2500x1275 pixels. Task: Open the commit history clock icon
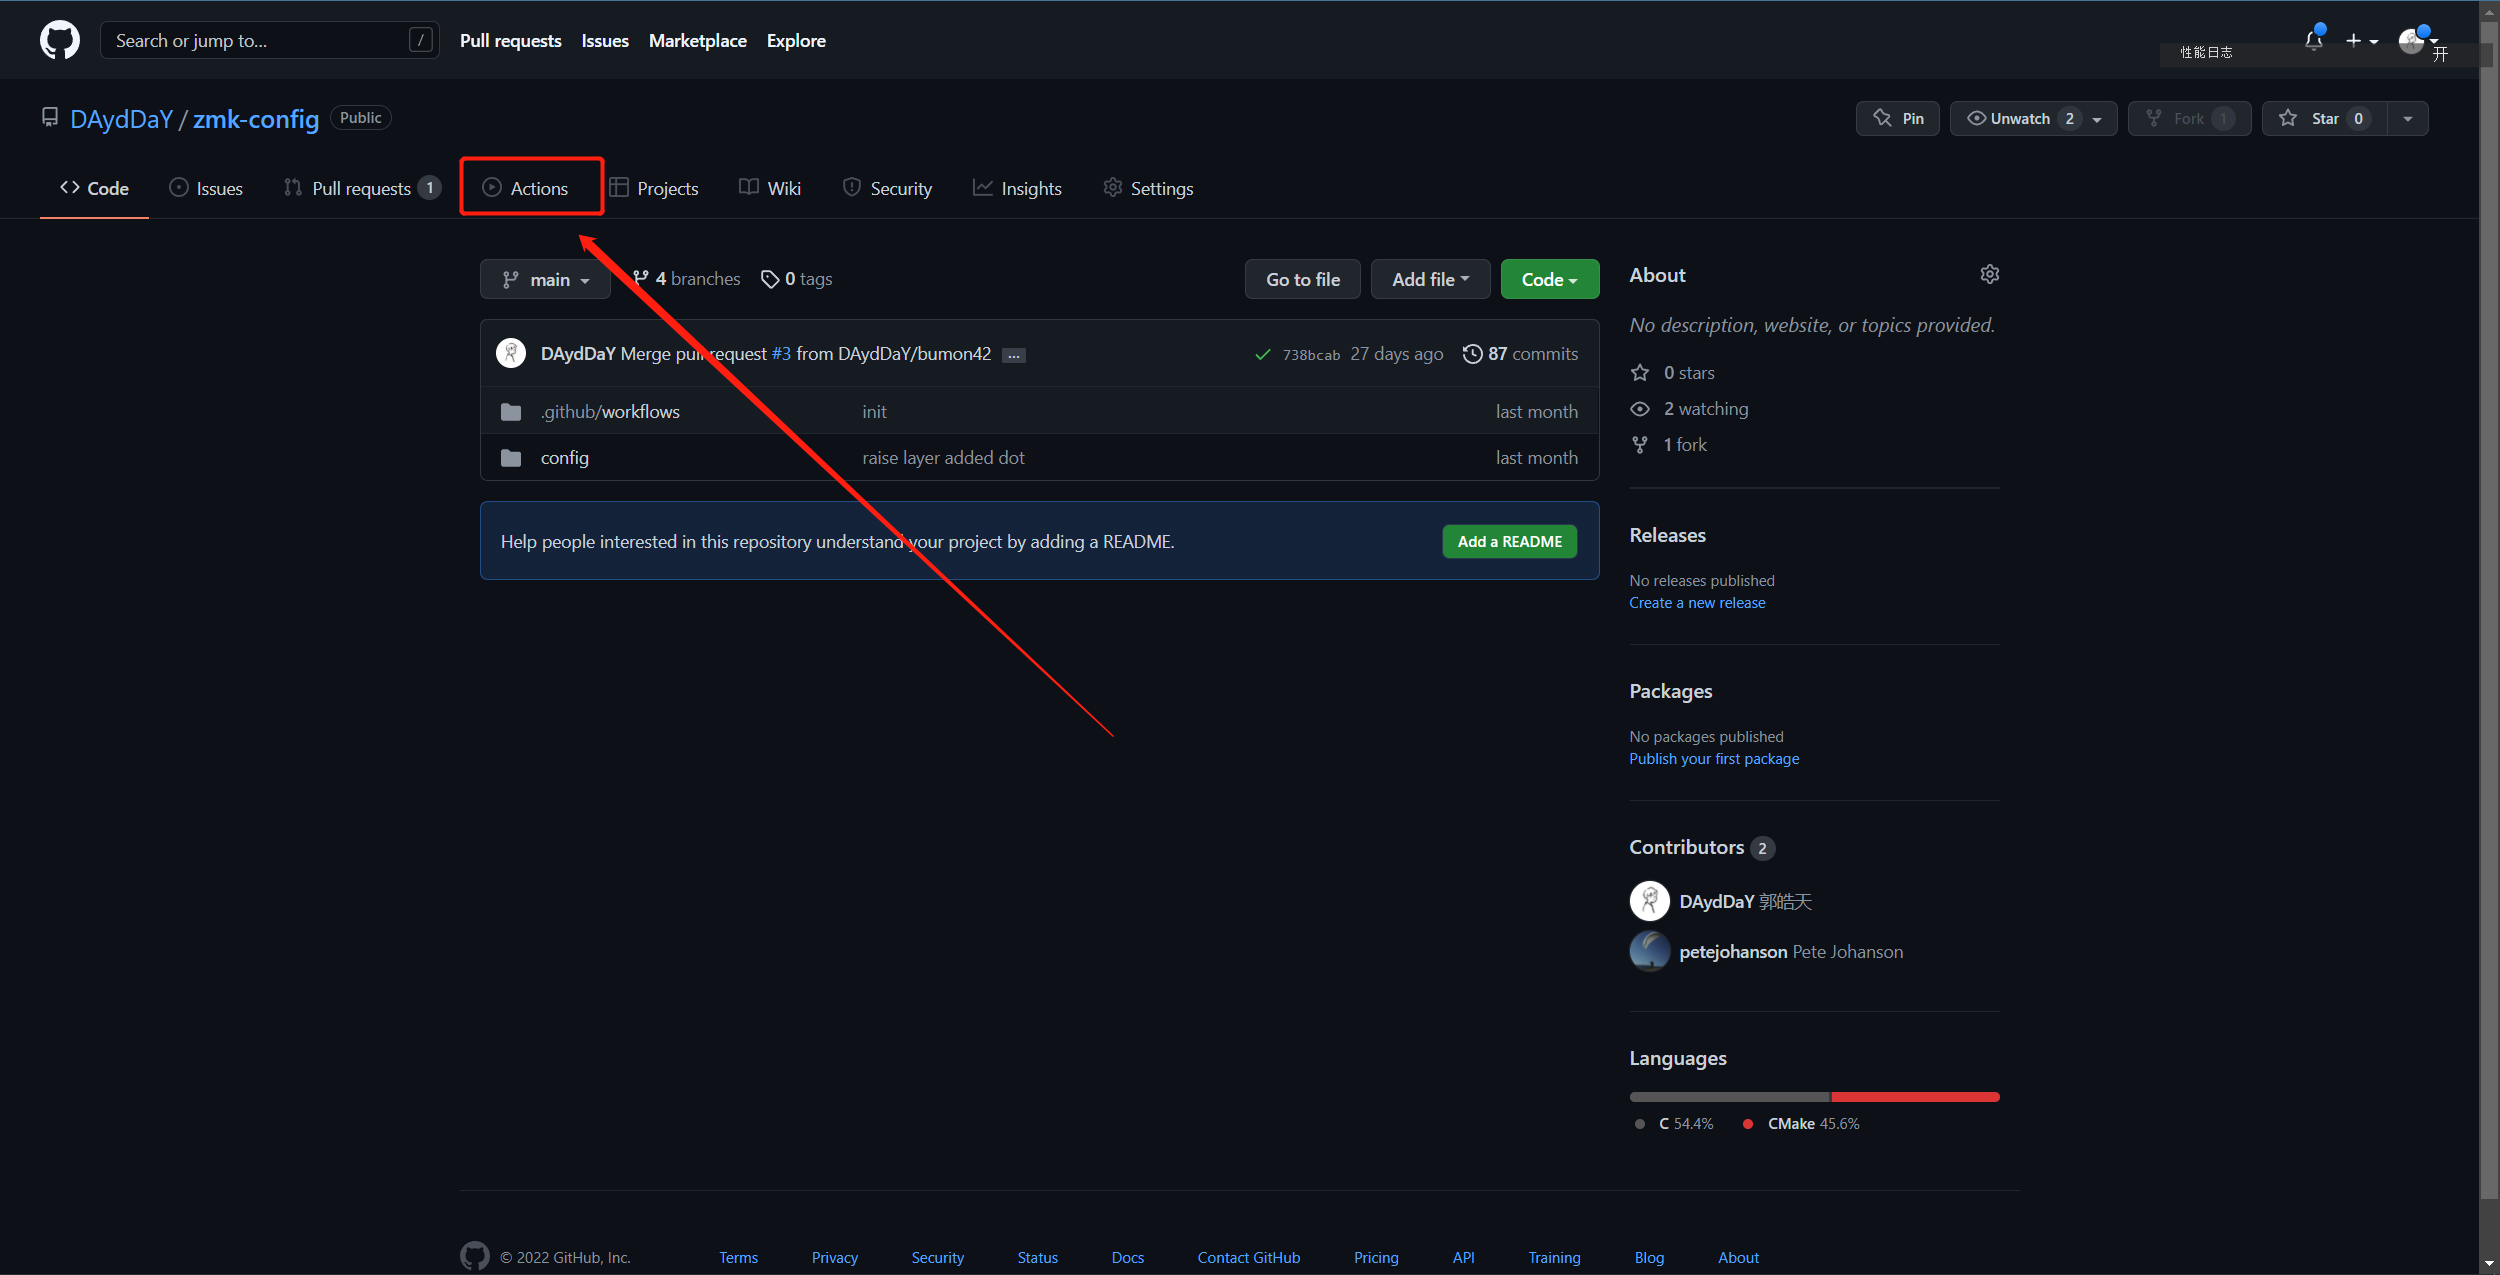pyautogui.click(x=1472, y=354)
